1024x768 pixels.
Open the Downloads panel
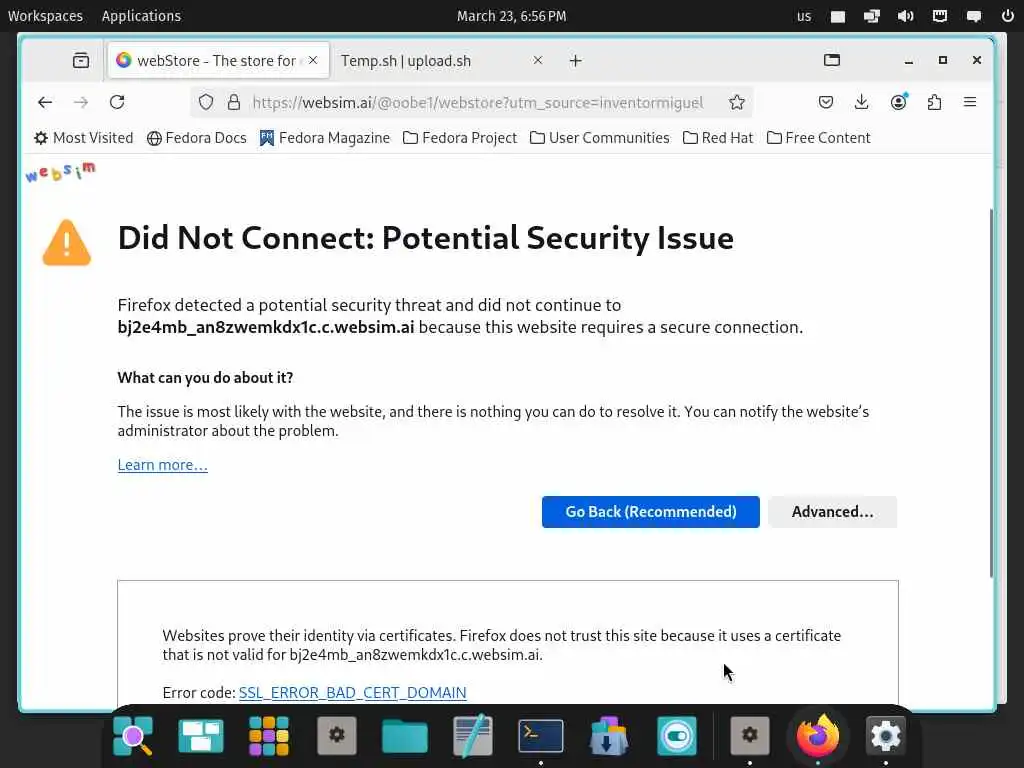pyautogui.click(x=862, y=102)
